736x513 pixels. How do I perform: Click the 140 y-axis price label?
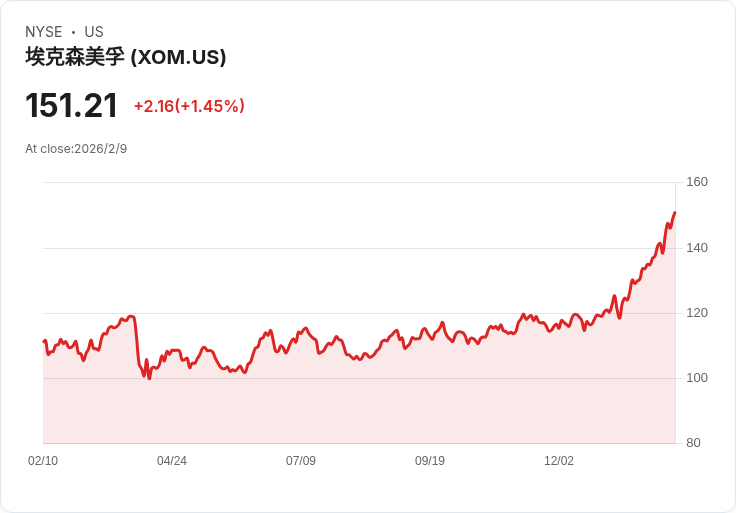click(x=697, y=248)
